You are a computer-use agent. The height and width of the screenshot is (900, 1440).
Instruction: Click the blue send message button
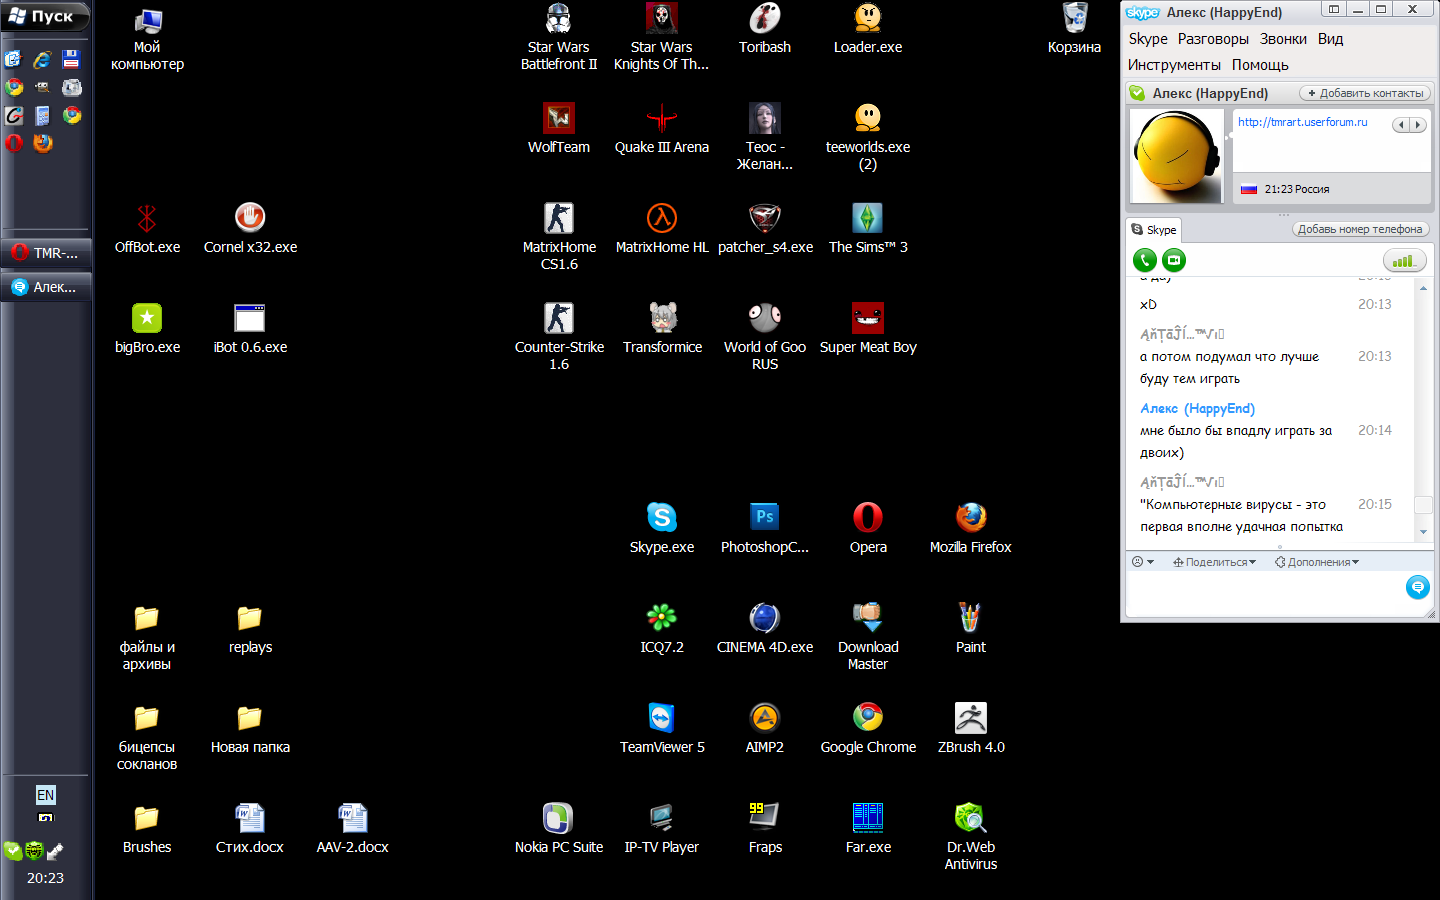[1417, 587]
